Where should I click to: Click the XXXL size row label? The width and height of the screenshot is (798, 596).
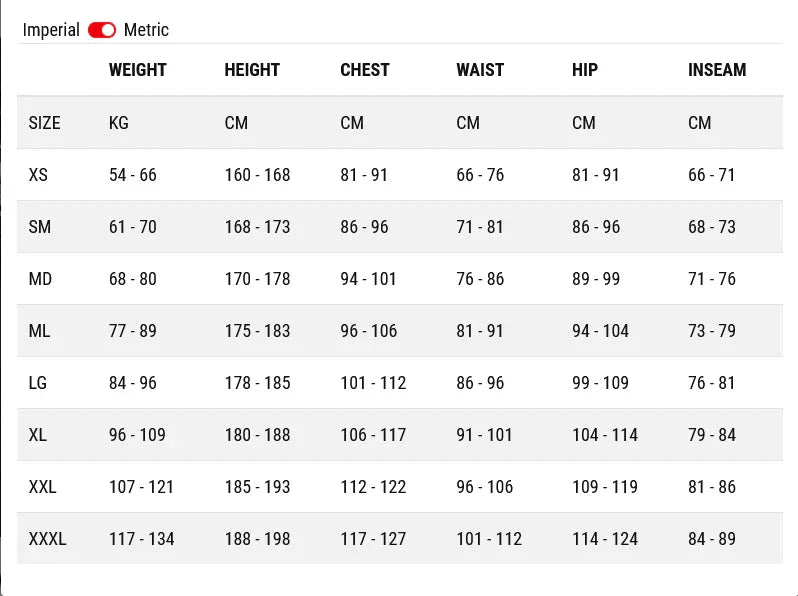pos(48,539)
